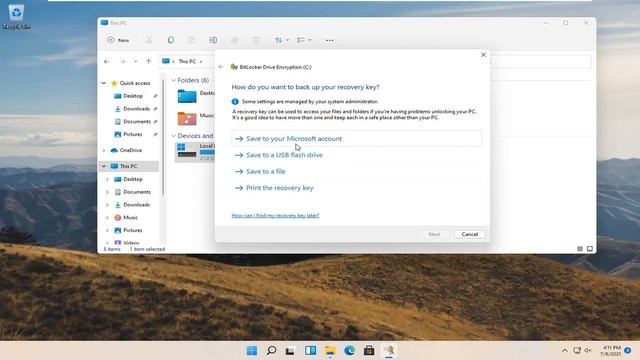The image size is (640, 360).
Task: Collapse the This PC tree node
Action: point(104,166)
